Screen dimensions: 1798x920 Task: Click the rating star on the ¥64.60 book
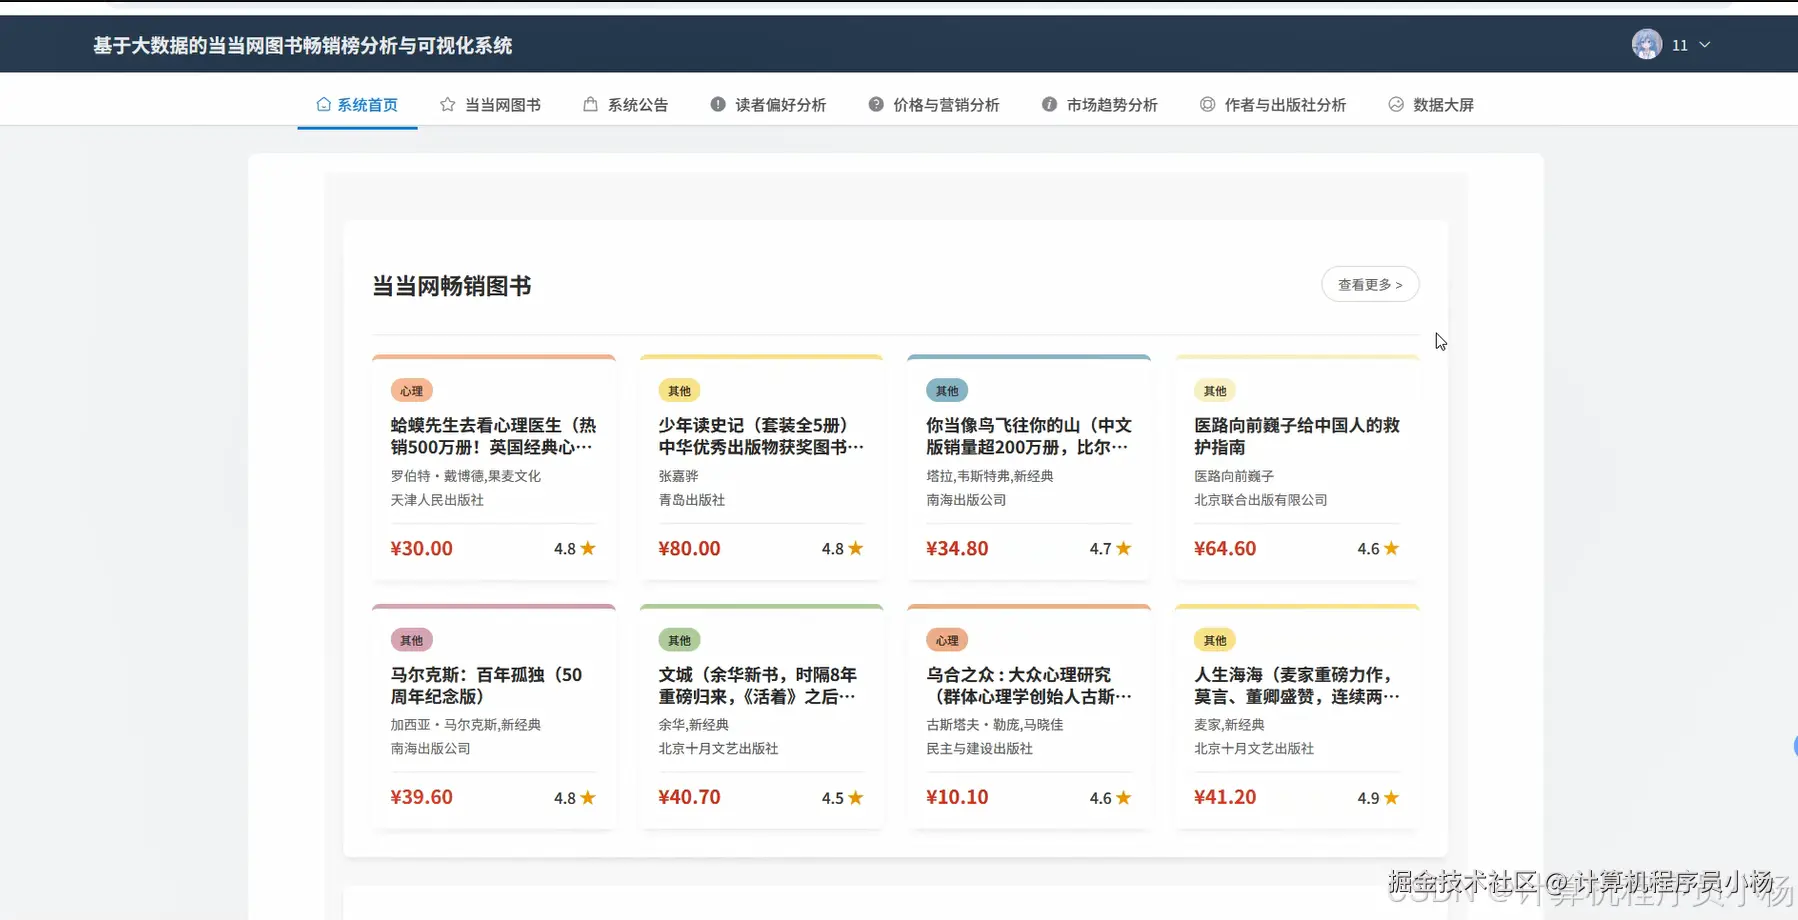click(1392, 548)
